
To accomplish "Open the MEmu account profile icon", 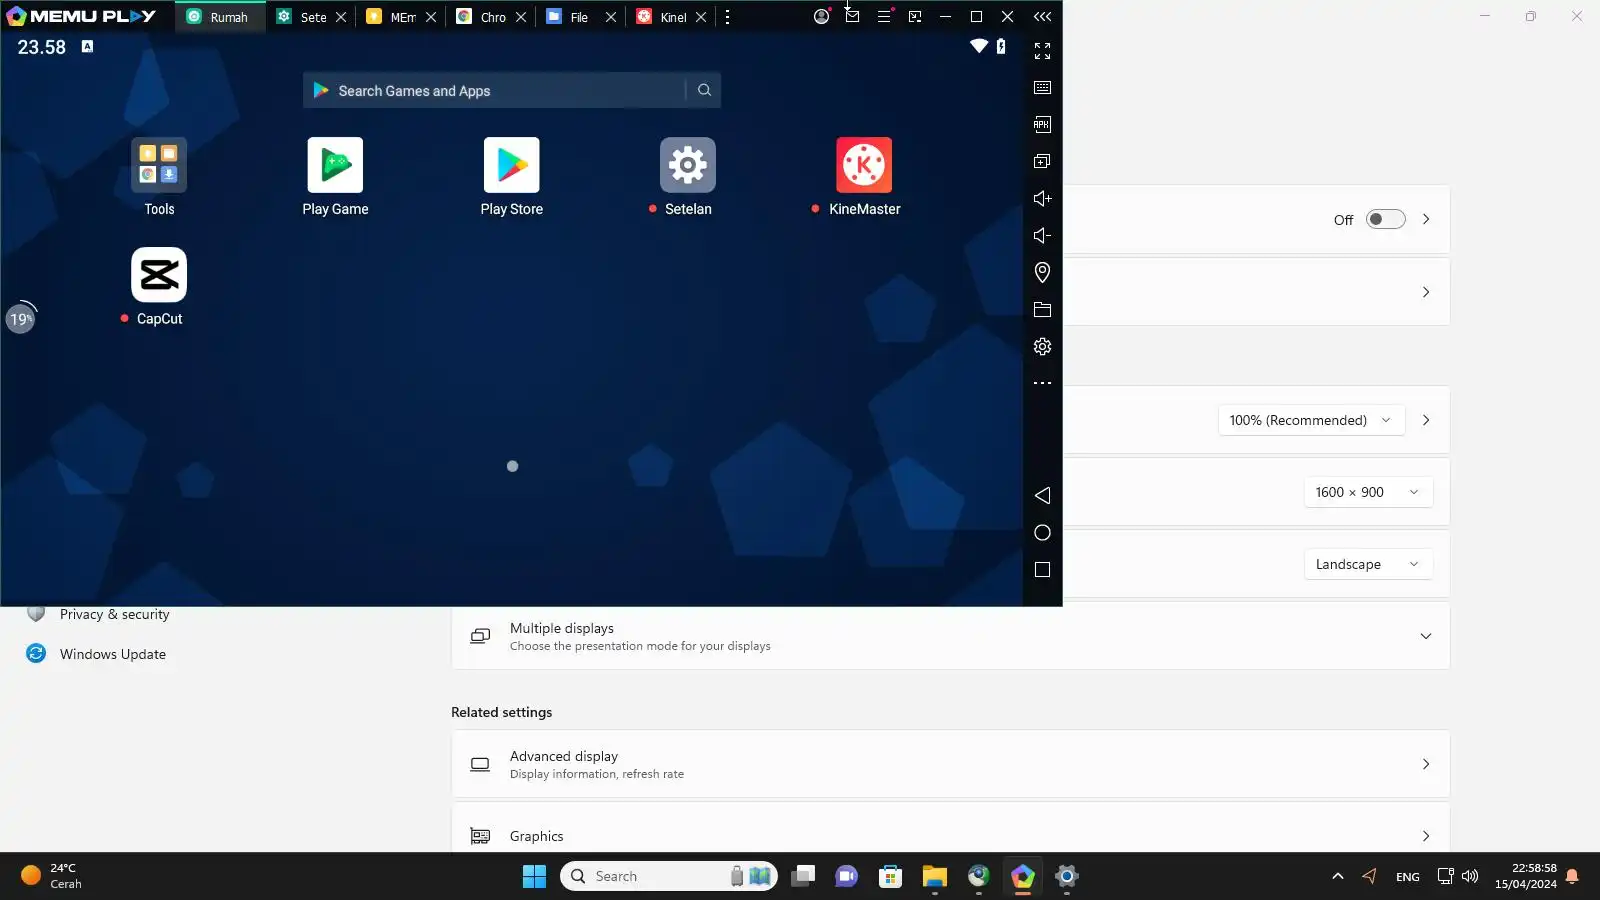I will tap(821, 17).
